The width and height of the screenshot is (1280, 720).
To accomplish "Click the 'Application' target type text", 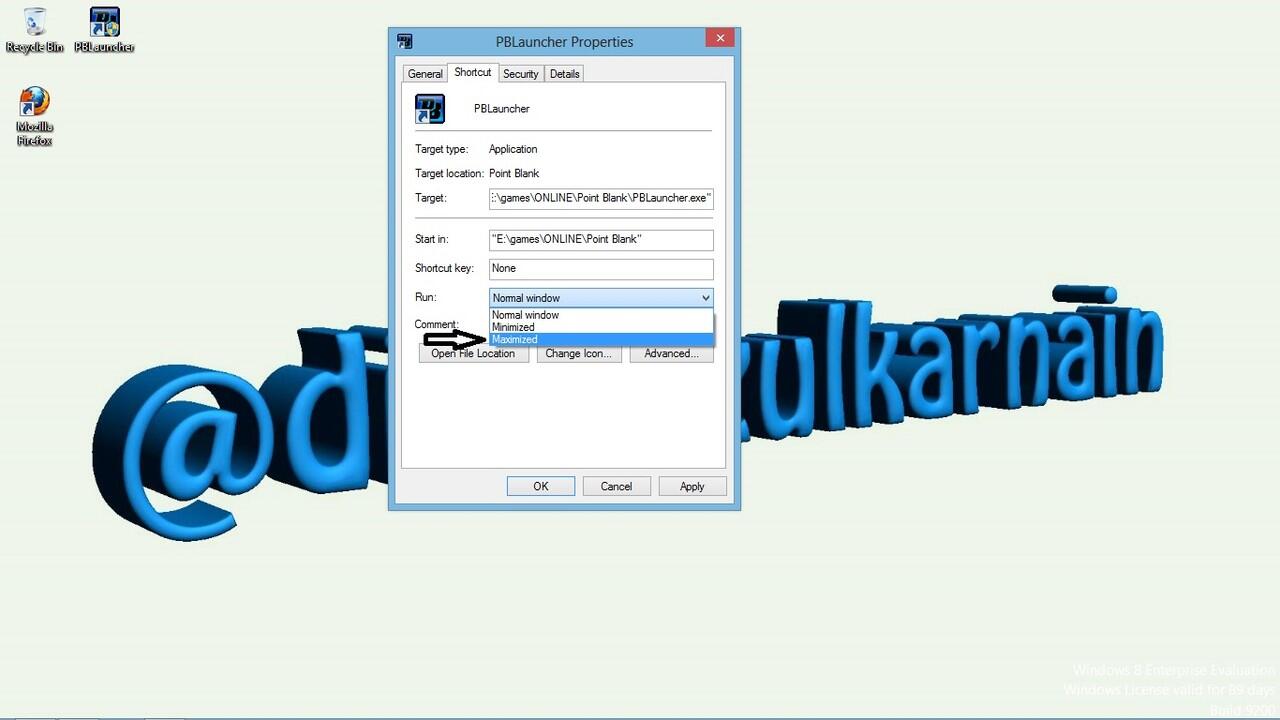I will 513,149.
